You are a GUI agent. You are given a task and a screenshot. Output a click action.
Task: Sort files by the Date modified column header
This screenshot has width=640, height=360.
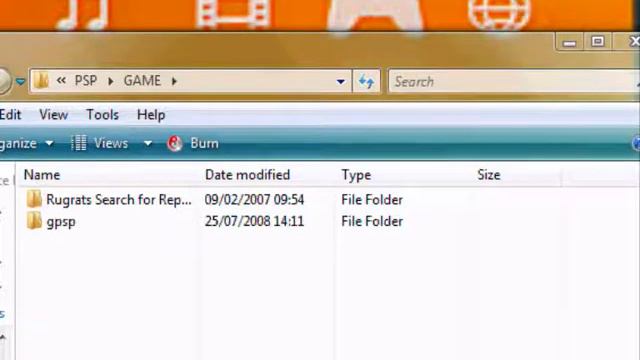tap(247, 175)
